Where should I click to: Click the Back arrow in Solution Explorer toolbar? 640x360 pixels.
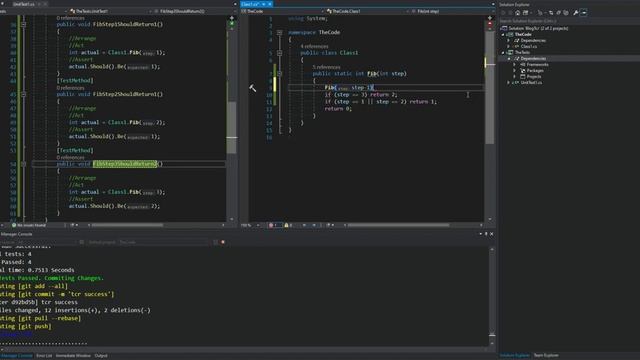point(503,13)
